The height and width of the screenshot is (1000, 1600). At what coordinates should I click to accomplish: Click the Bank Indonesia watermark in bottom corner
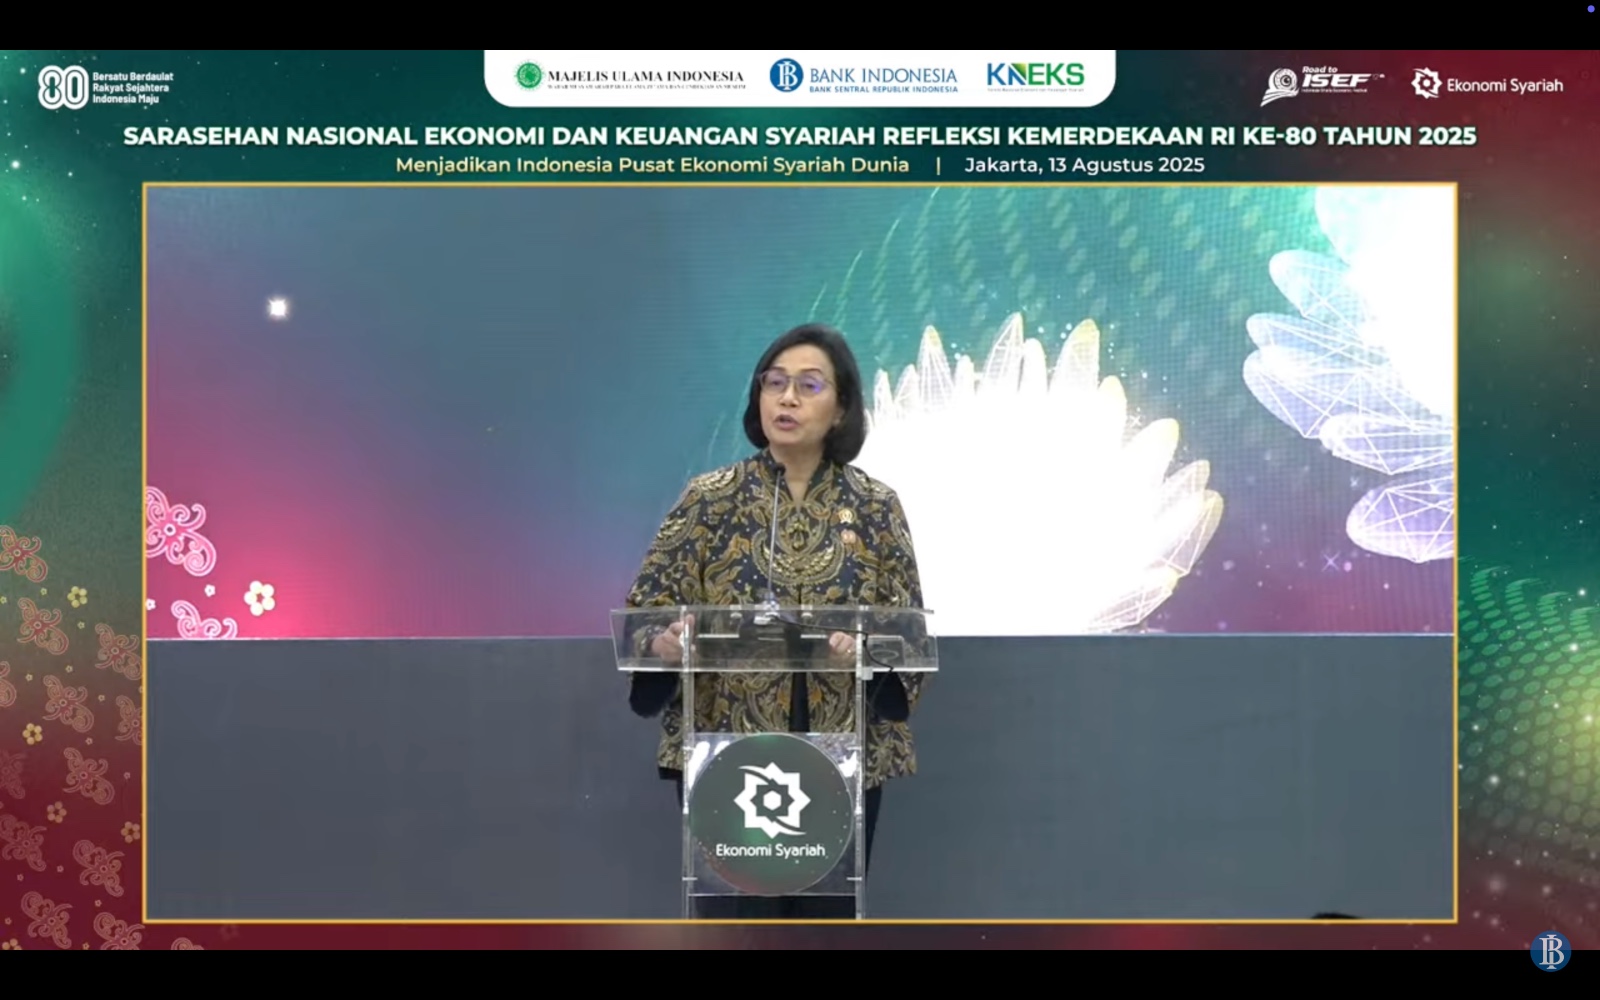pyautogui.click(x=1550, y=951)
